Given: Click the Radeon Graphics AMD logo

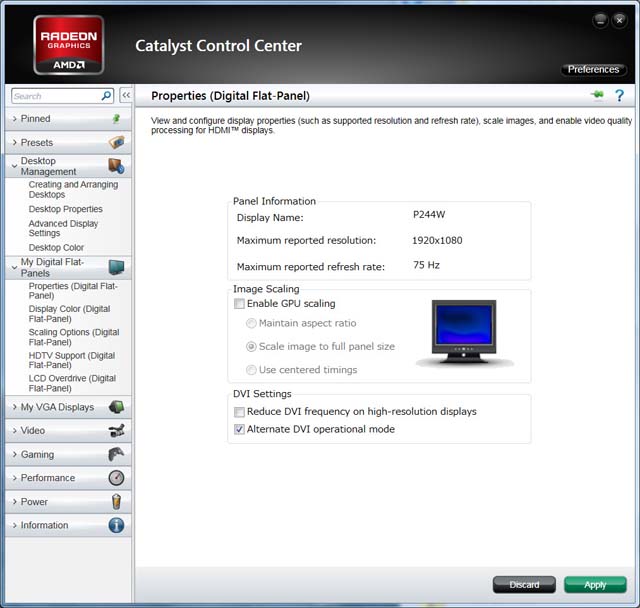Looking at the screenshot, I should click(x=69, y=45).
